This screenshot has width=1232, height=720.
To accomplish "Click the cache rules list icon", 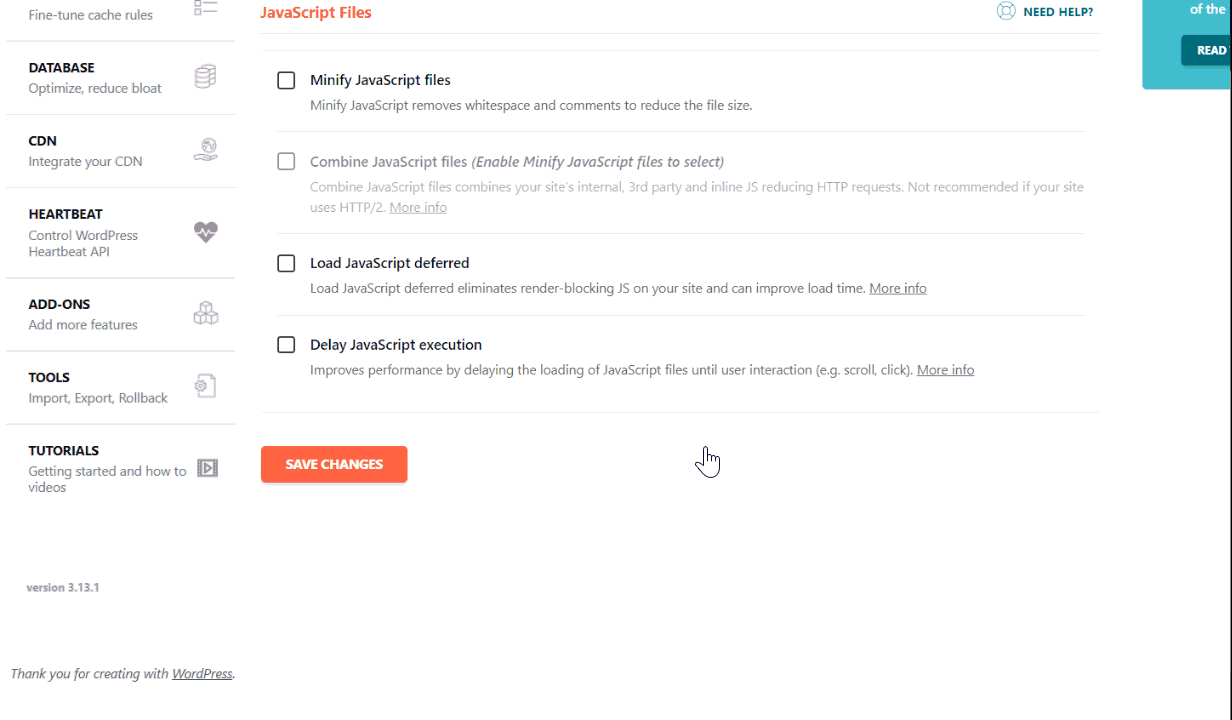I will 205,7.
